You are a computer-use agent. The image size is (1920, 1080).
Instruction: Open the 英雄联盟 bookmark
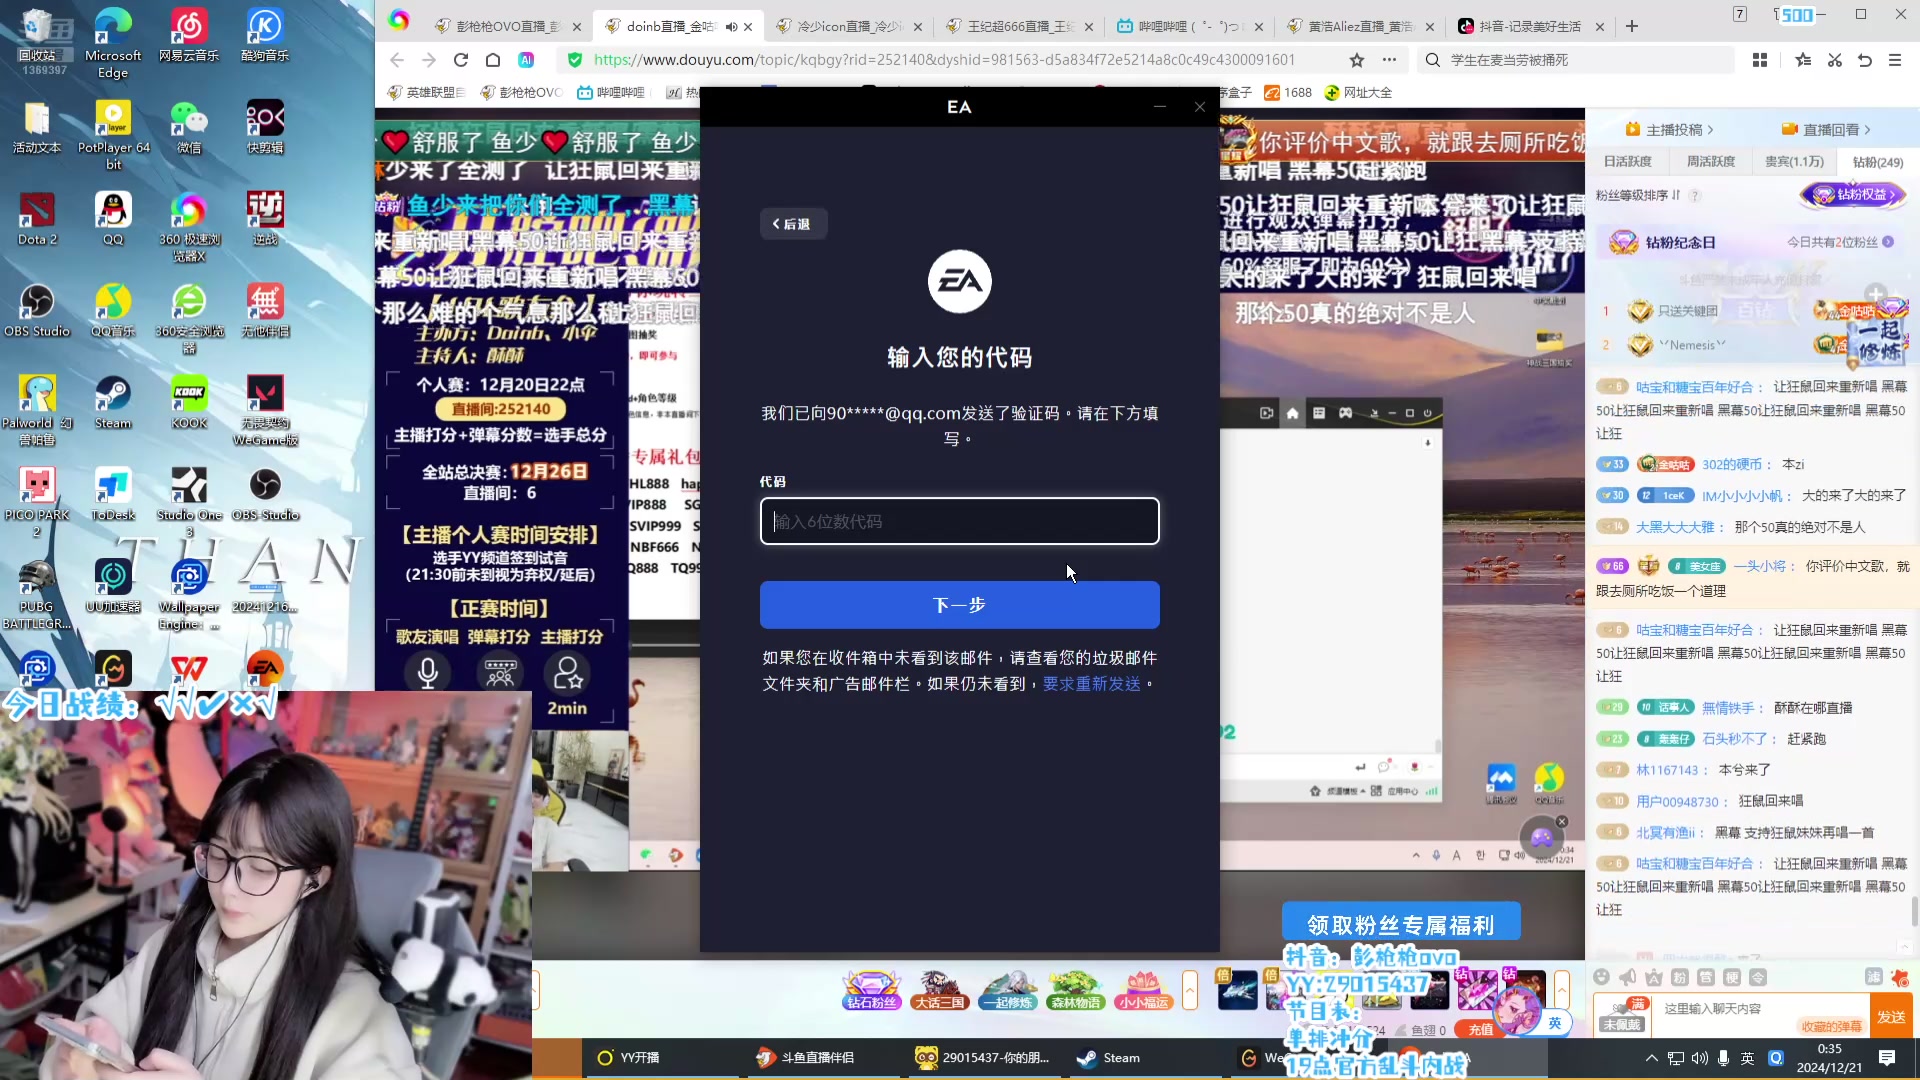[x=426, y=93]
